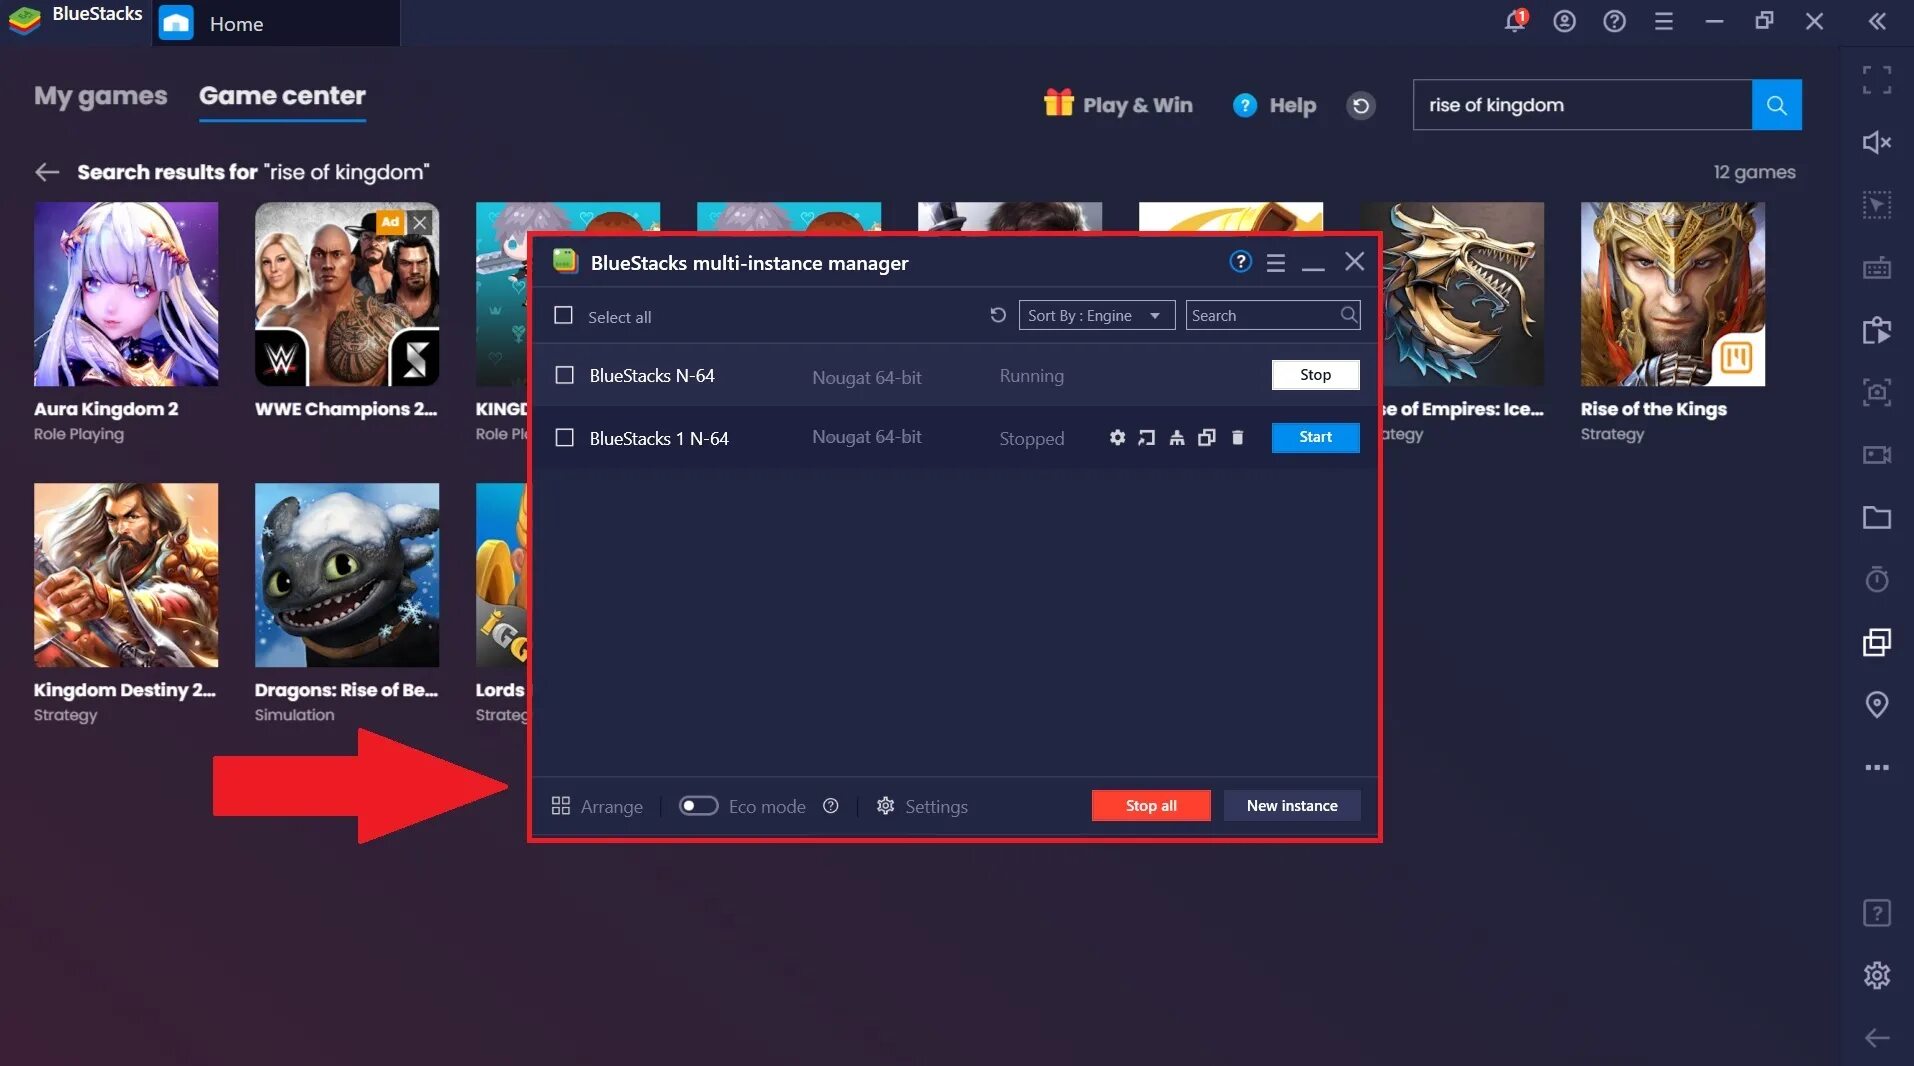This screenshot has height=1066, width=1914.
Task: Tick the BlueStacks 1 N-64 checkbox
Action: (x=564, y=438)
